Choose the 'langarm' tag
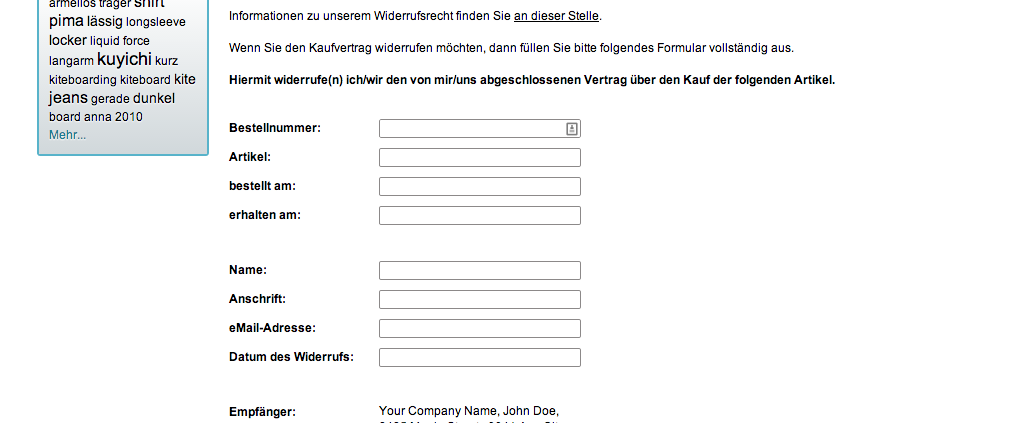The width and height of the screenshot is (1021, 423). [71, 62]
